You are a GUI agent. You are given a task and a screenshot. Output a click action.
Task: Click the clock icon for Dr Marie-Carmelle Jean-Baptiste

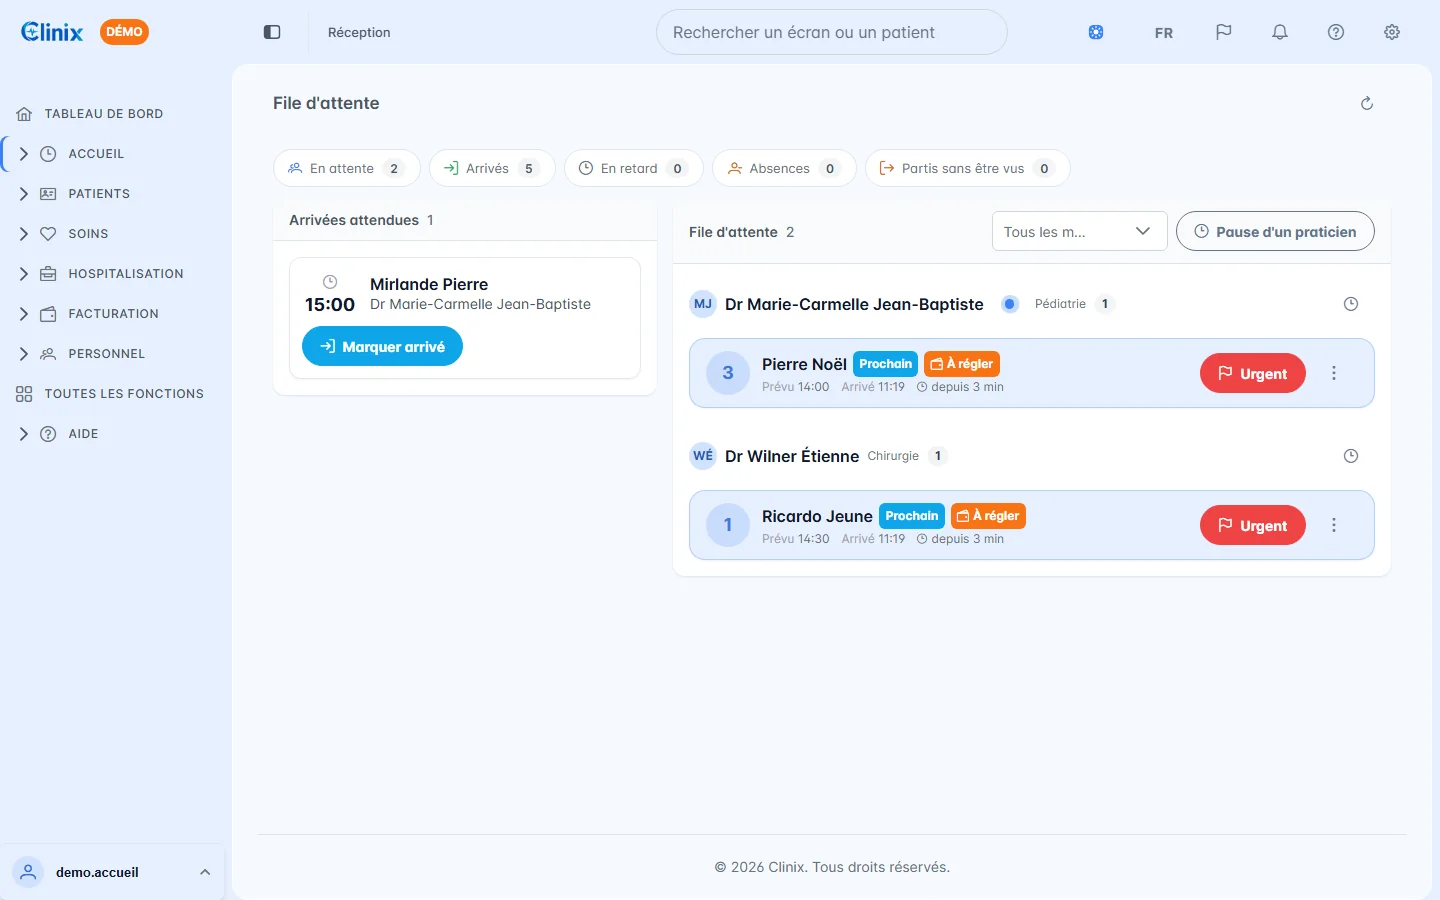(1351, 304)
